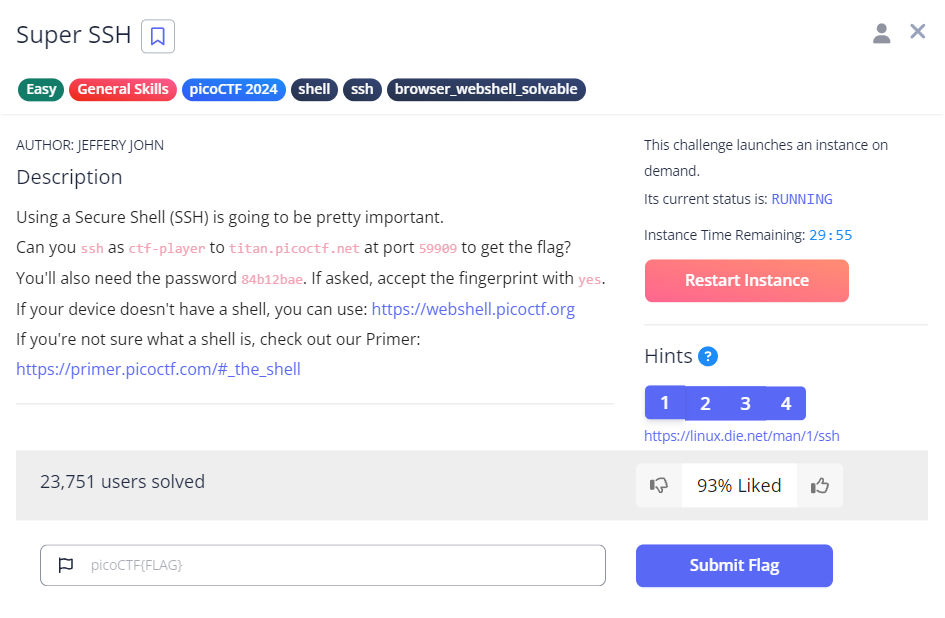
Task: Select the picoCTF 2024 event tag
Action: (x=234, y=89)
